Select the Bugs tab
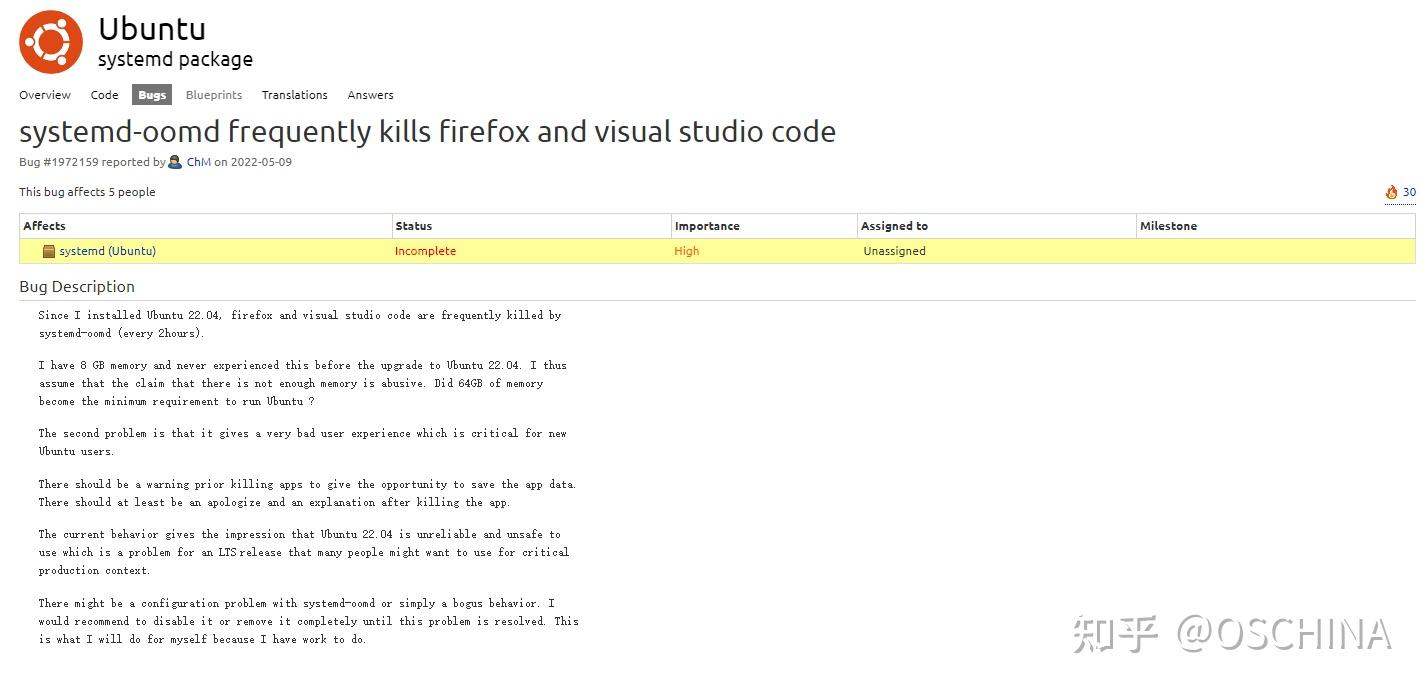This screenshot has height=692, width=1427. 152,95
